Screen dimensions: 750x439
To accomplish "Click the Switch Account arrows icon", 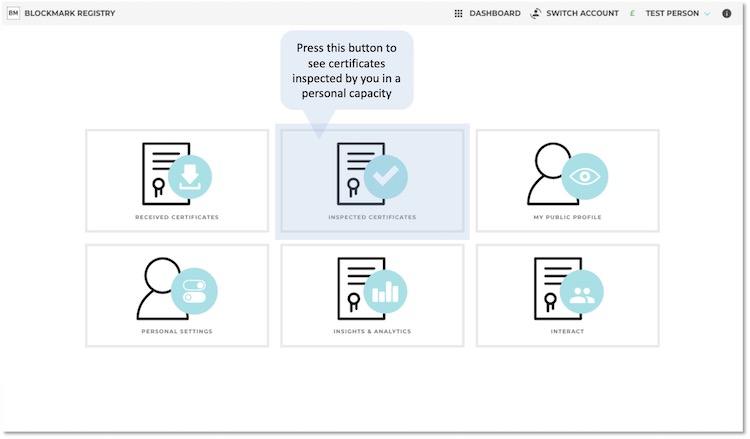I will click(x=537, y=13).
